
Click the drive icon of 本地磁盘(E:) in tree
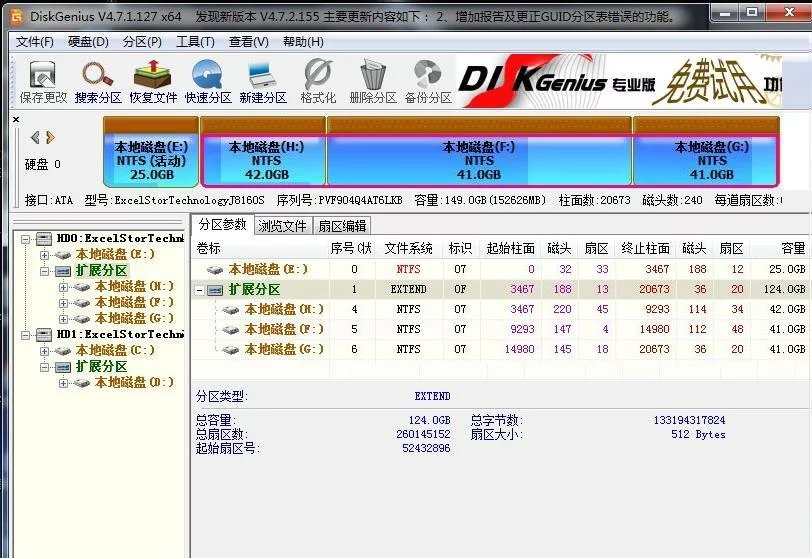click(x=63, y=255)
